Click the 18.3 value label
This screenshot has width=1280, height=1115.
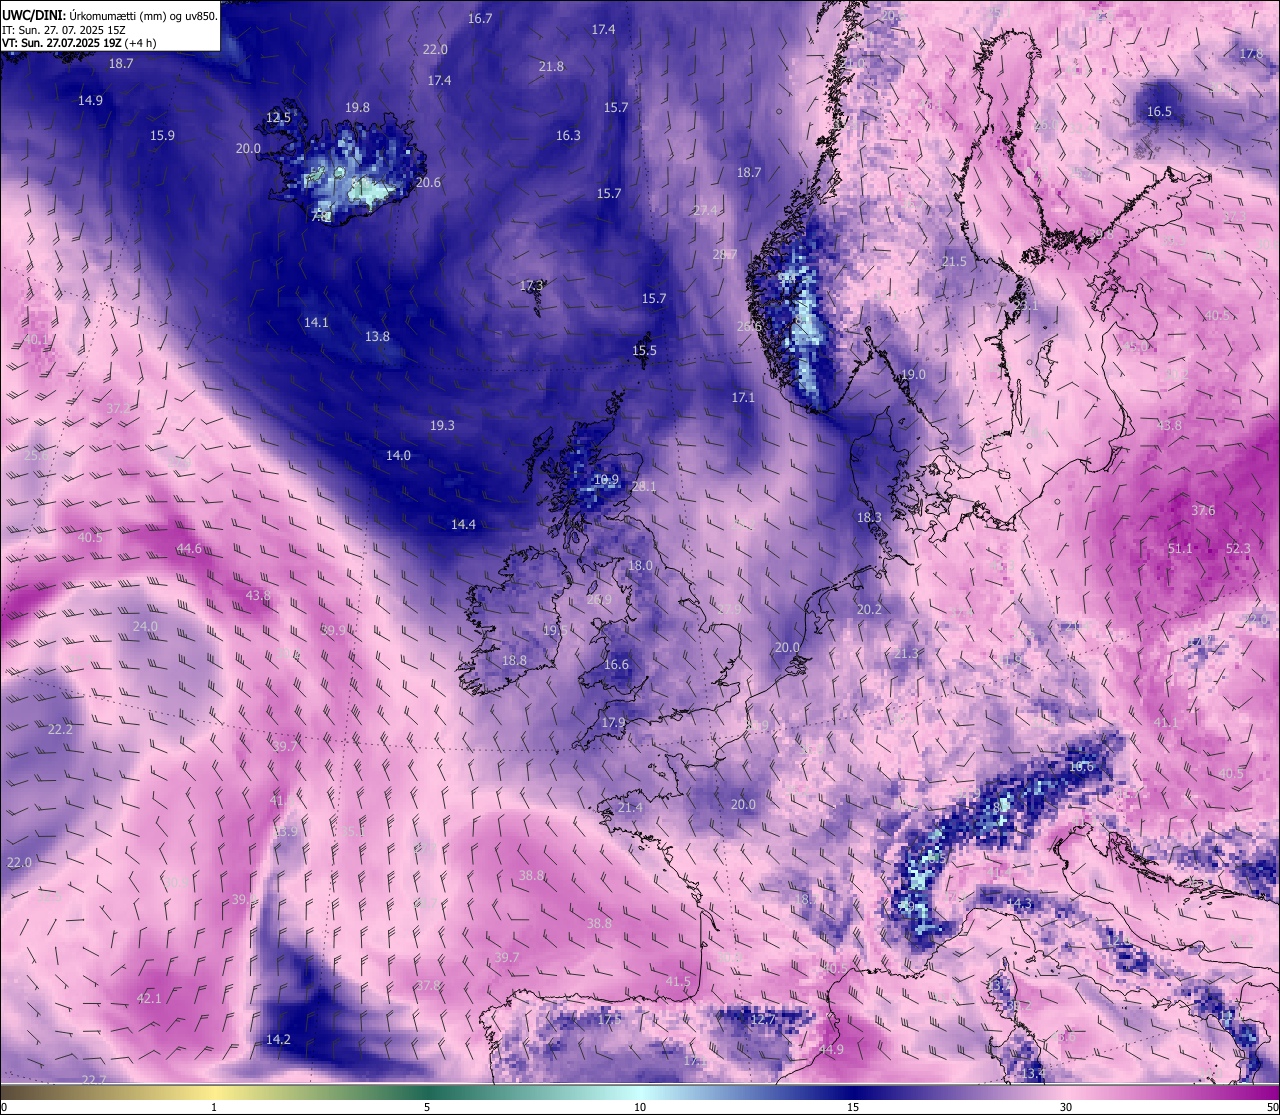(x=869, y=517)
